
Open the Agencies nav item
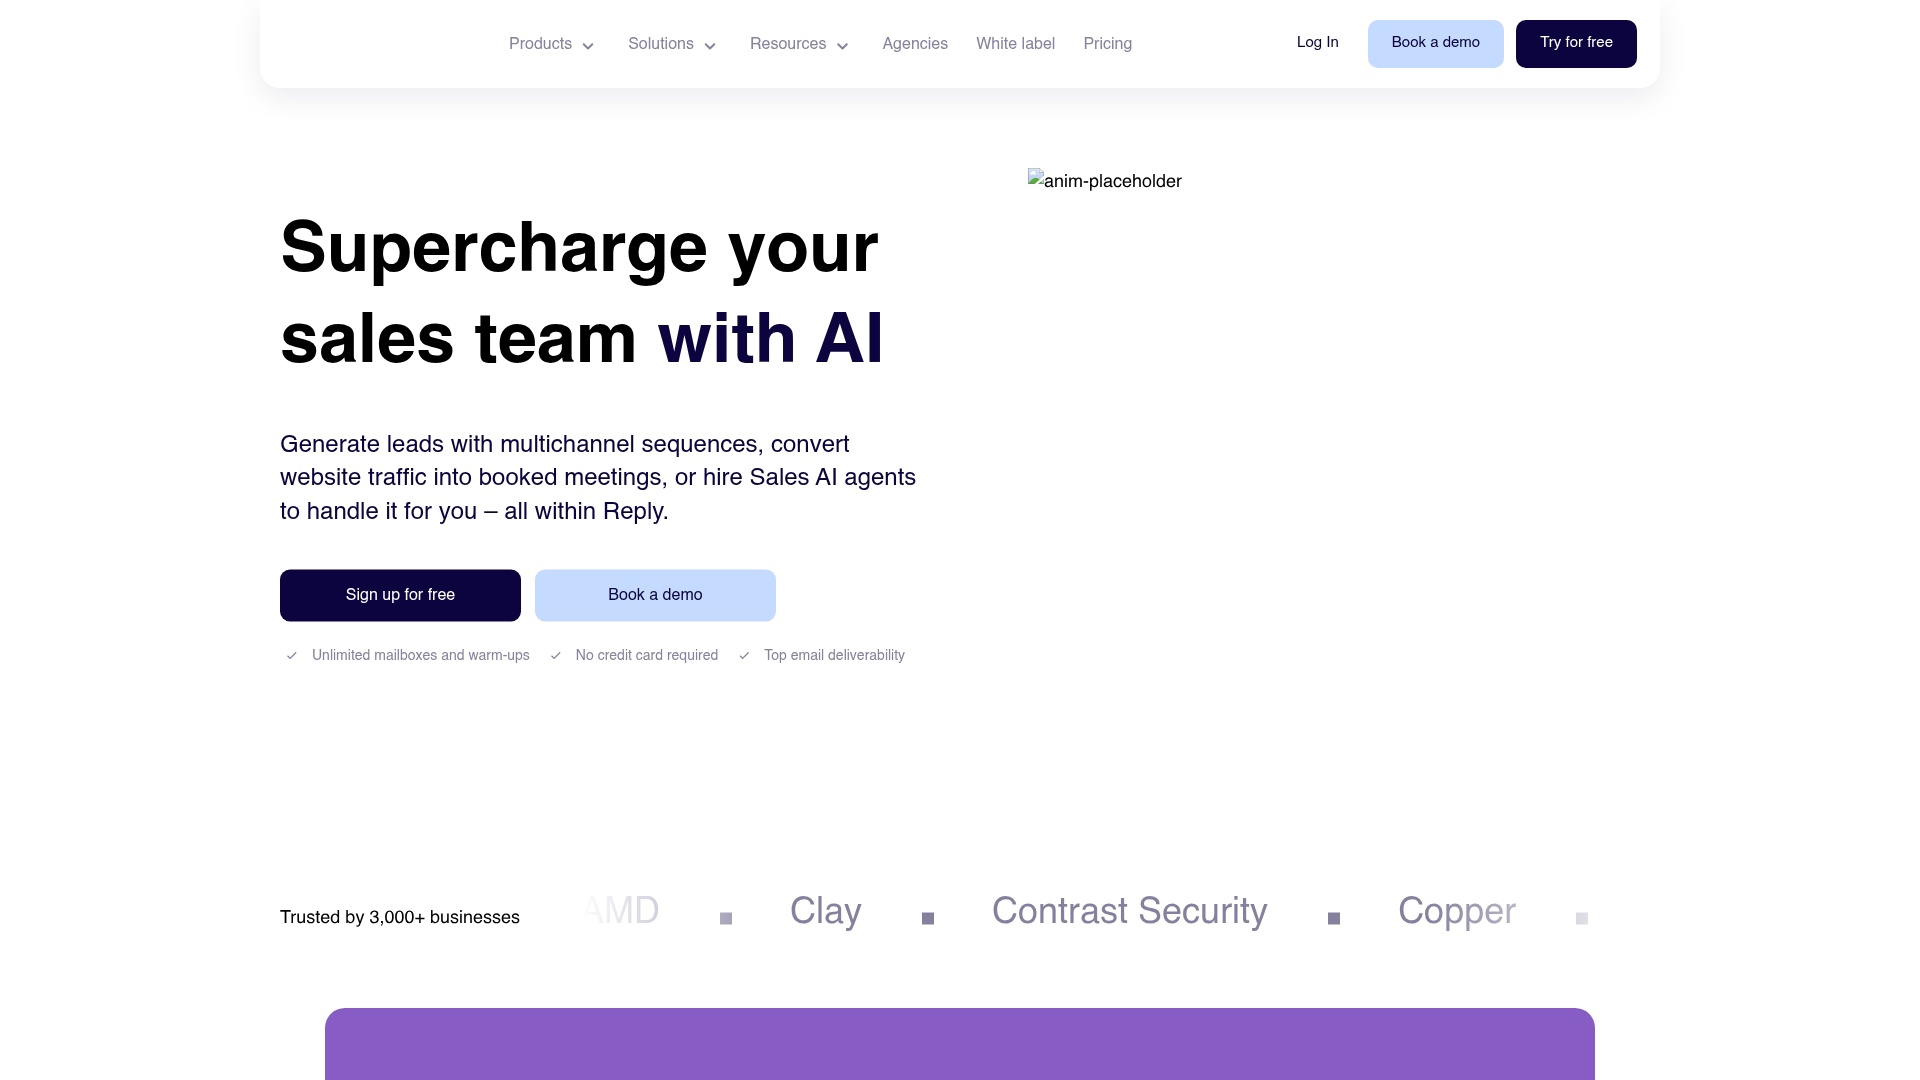point(914,44)
